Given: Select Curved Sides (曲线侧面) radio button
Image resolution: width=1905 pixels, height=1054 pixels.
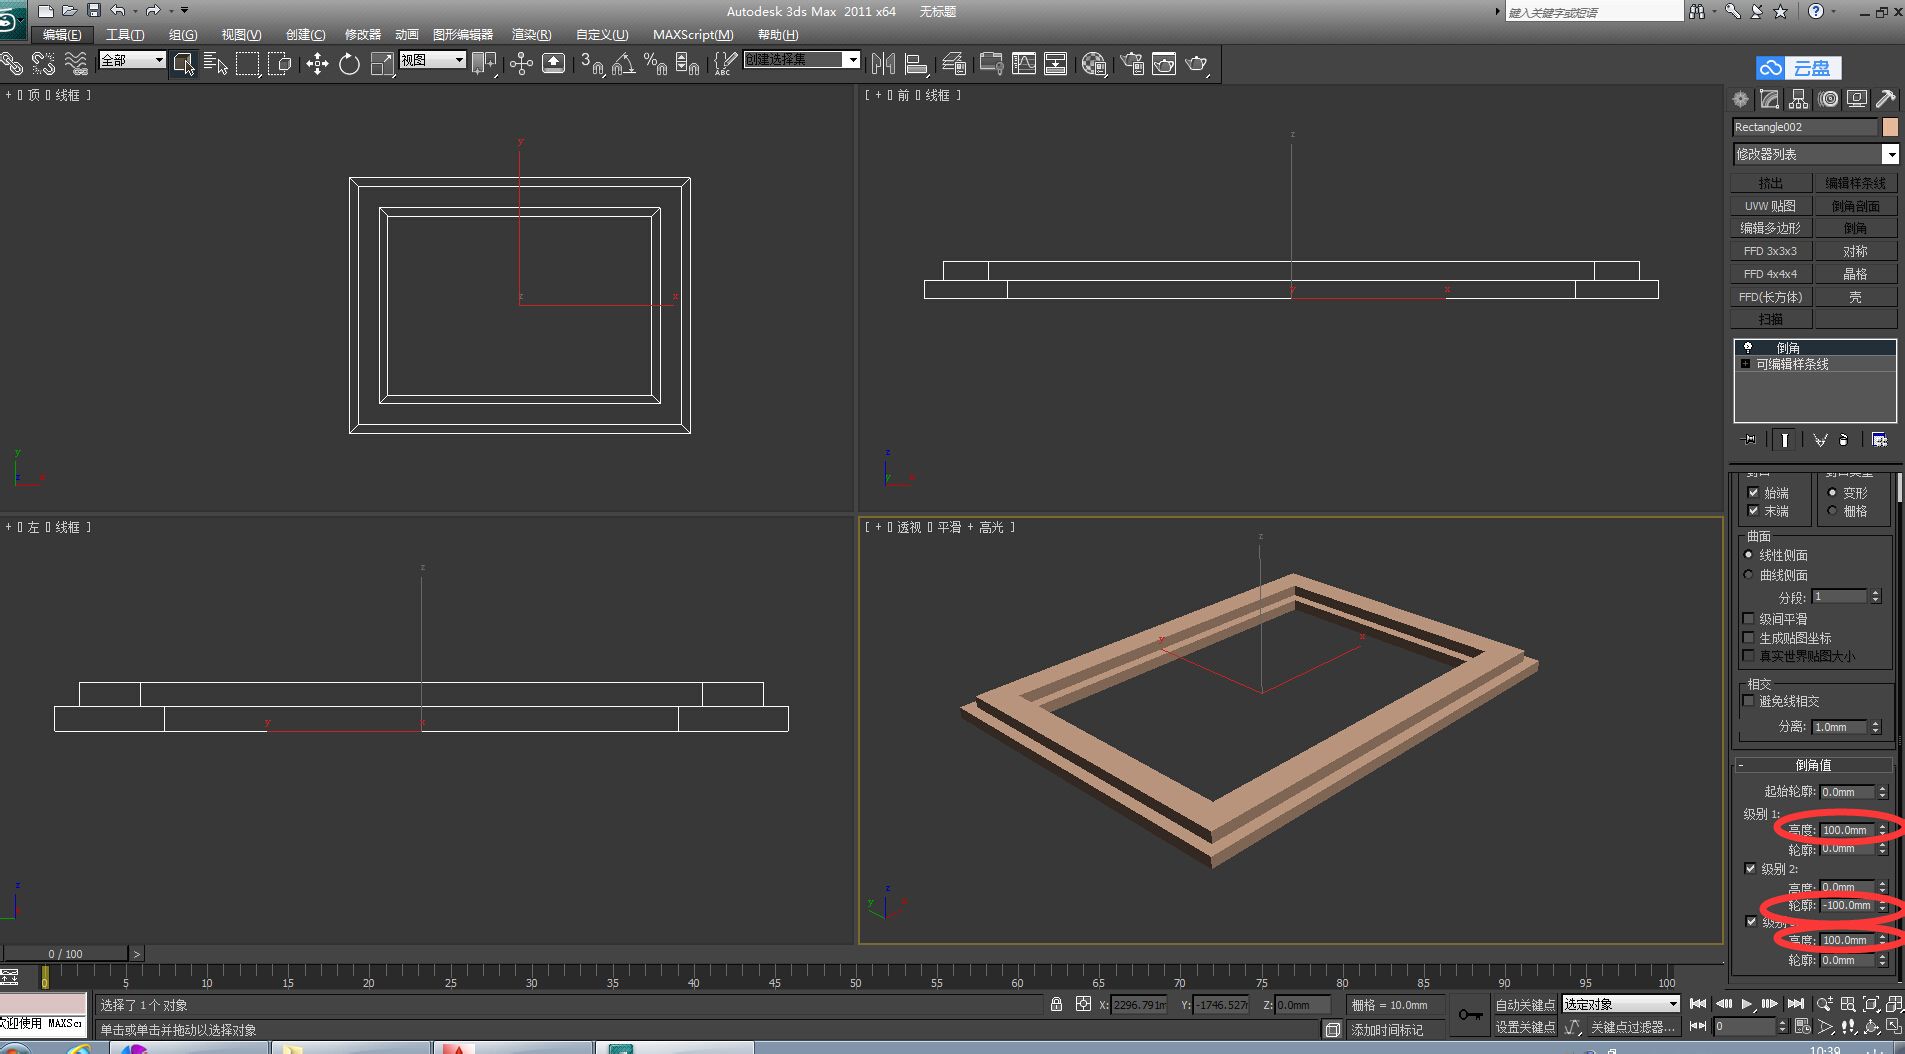Looking at the screenshot, I should [x=1748, y=574].
